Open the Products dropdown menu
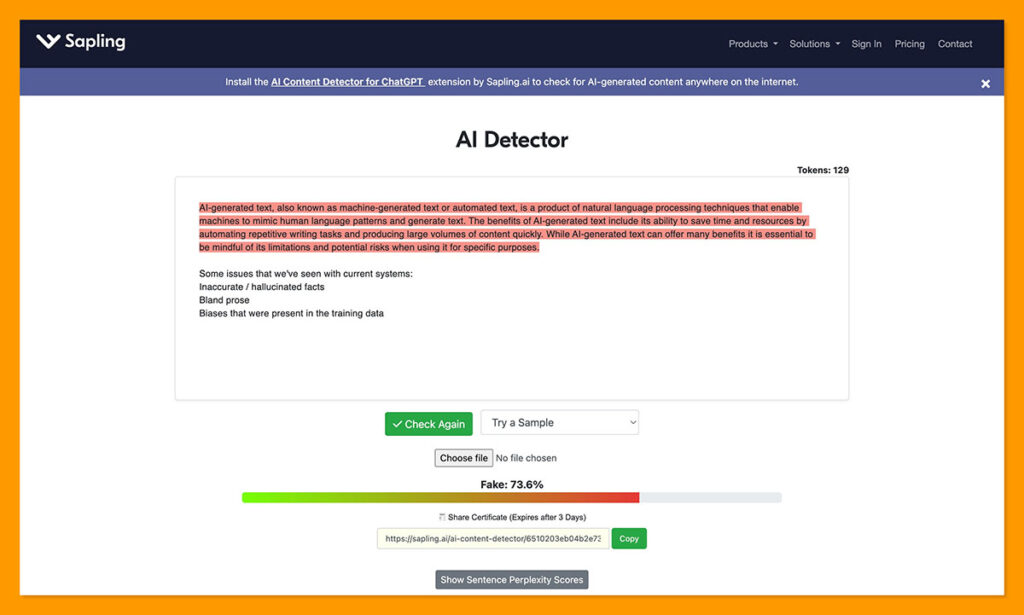Viewport: 1024px width, 615px height. coord(753,44)
